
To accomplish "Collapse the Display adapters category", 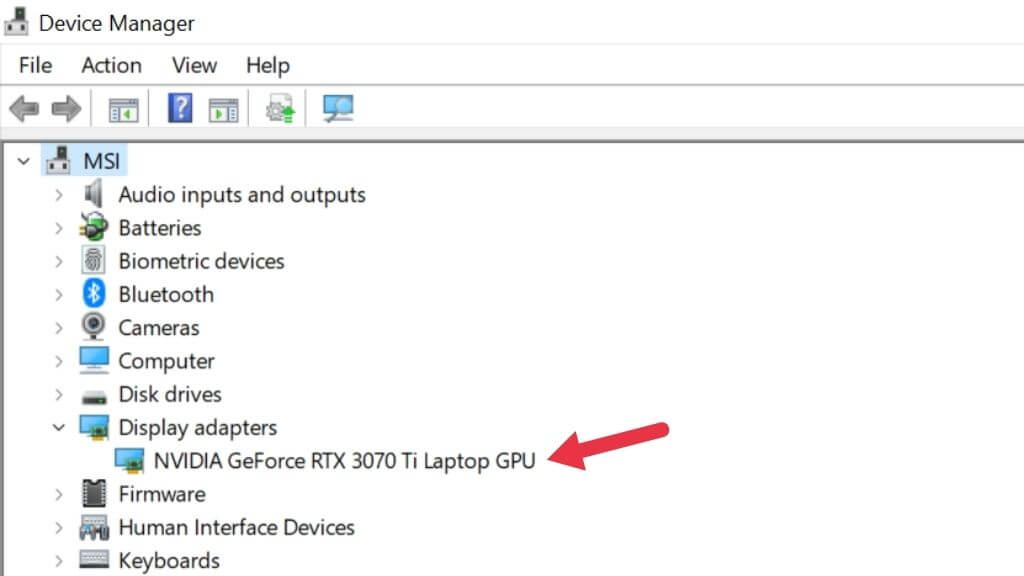I will tap(60, 427).
